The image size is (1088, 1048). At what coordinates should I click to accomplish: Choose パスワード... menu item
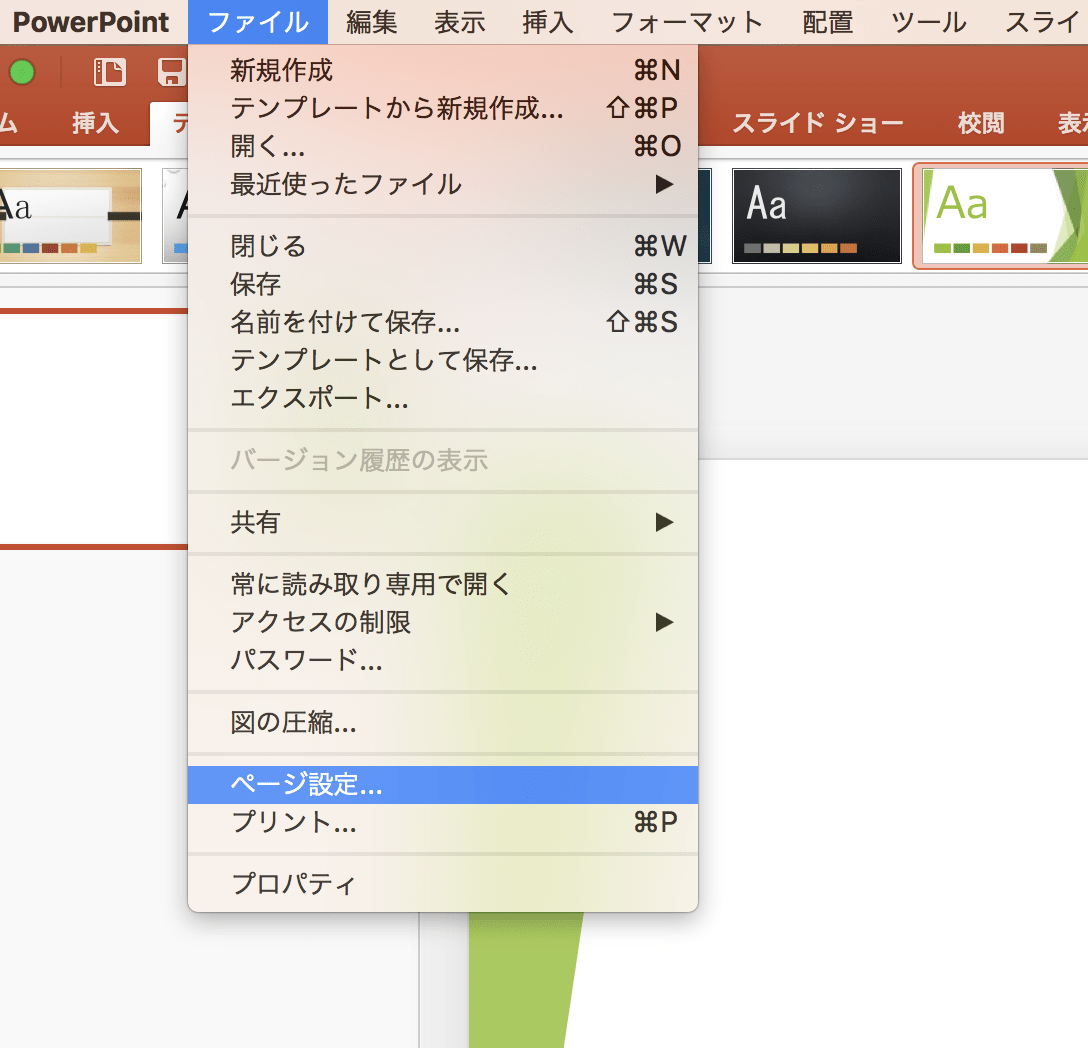click(x=443, y=661)
